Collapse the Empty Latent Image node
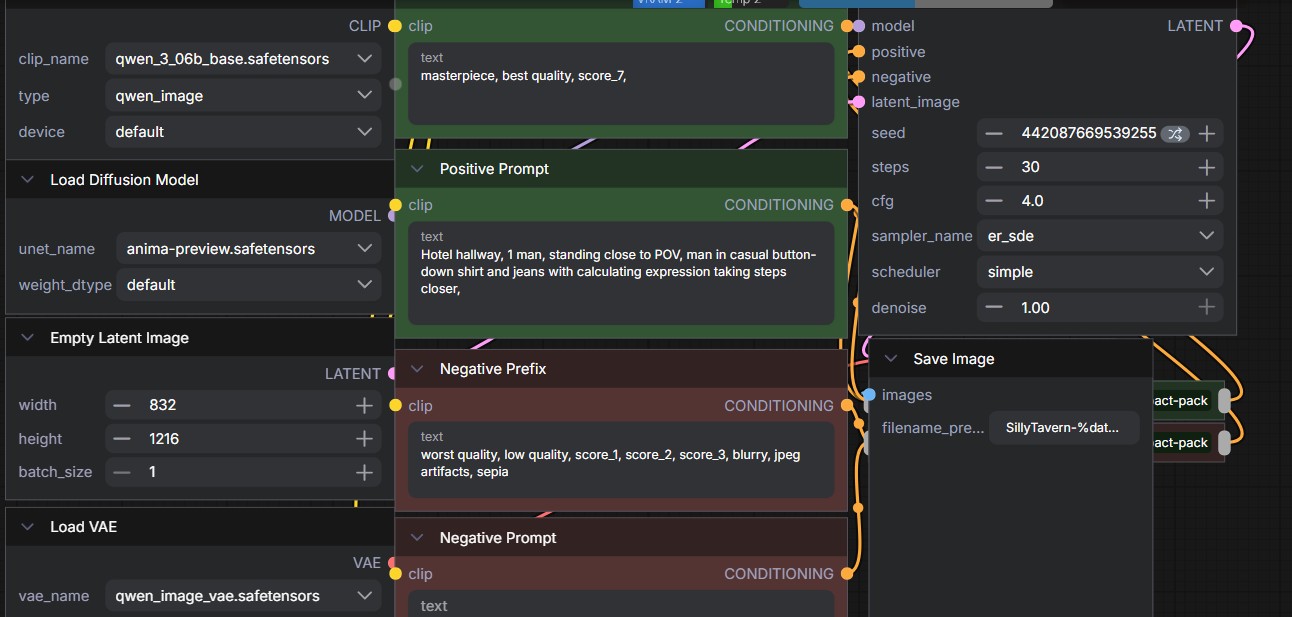This screenshot has width=1292, height=617. point(27,338)
